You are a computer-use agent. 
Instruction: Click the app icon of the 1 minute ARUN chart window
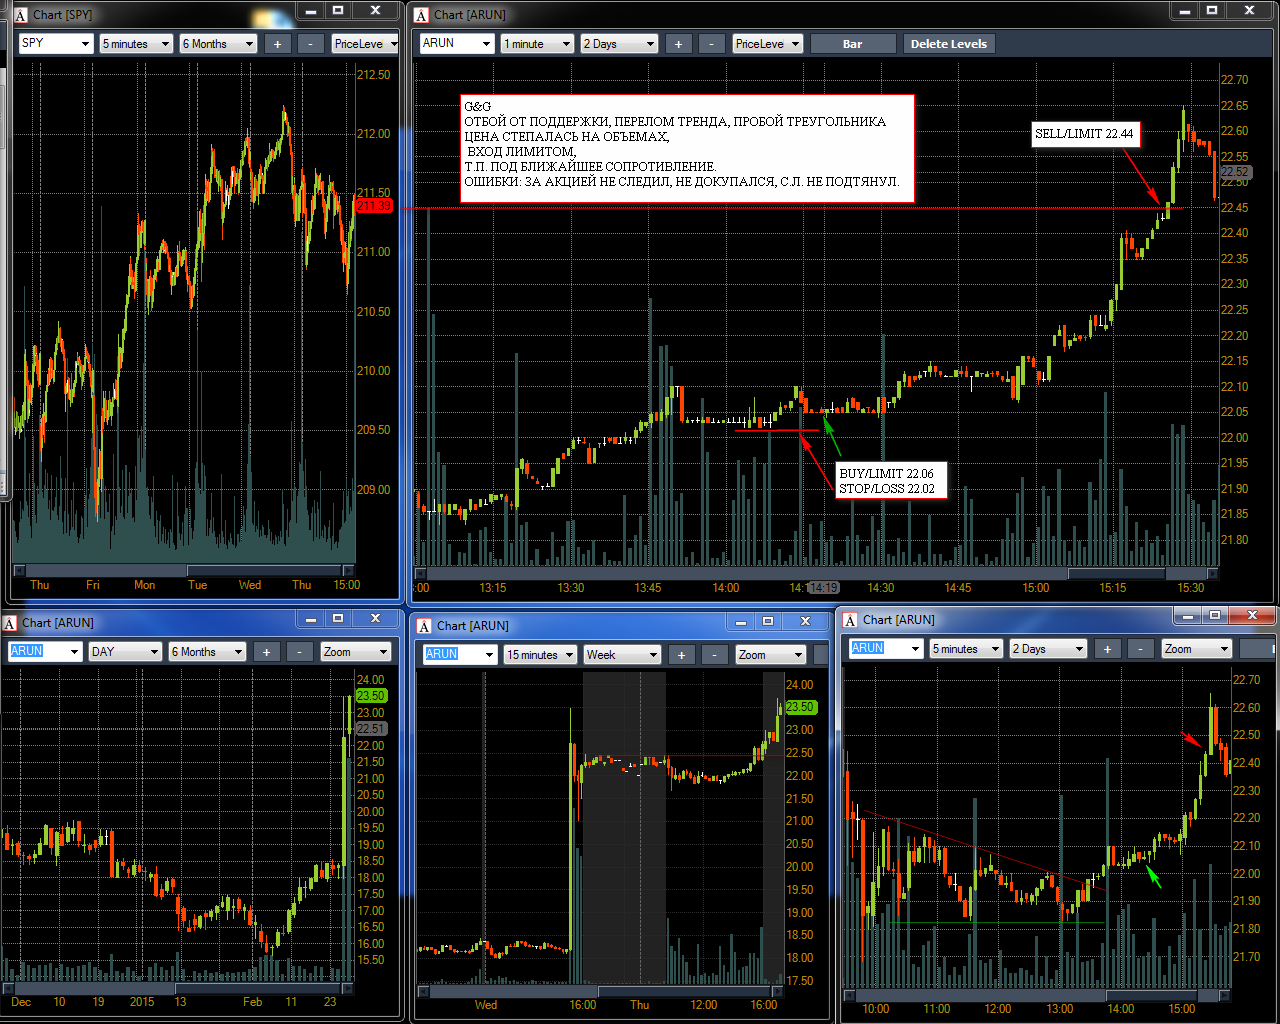pyautogui.click(x=421, y=14)
